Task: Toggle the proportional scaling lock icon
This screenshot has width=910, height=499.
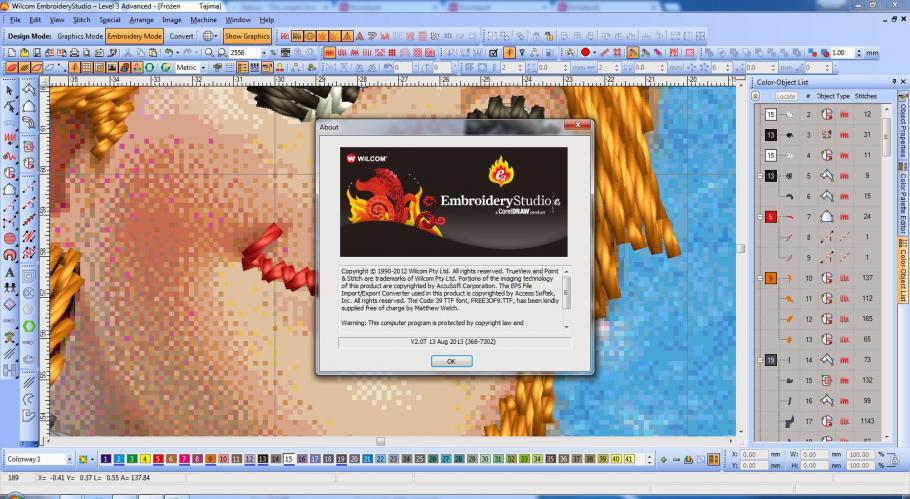Action: pos(893,460)
